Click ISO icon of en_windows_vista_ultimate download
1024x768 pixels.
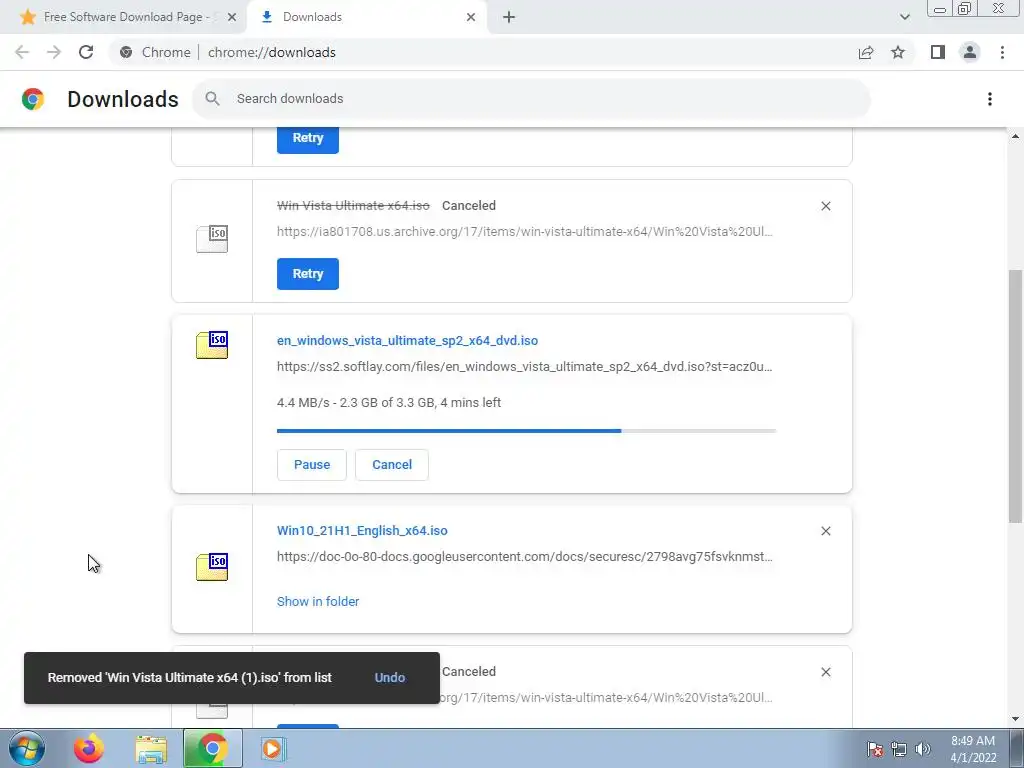[212, 345]
